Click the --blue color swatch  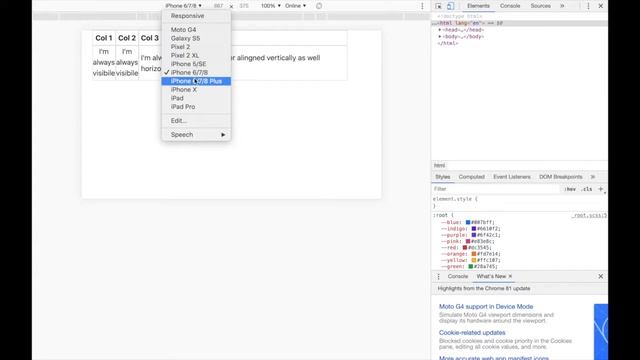[468, 222]
